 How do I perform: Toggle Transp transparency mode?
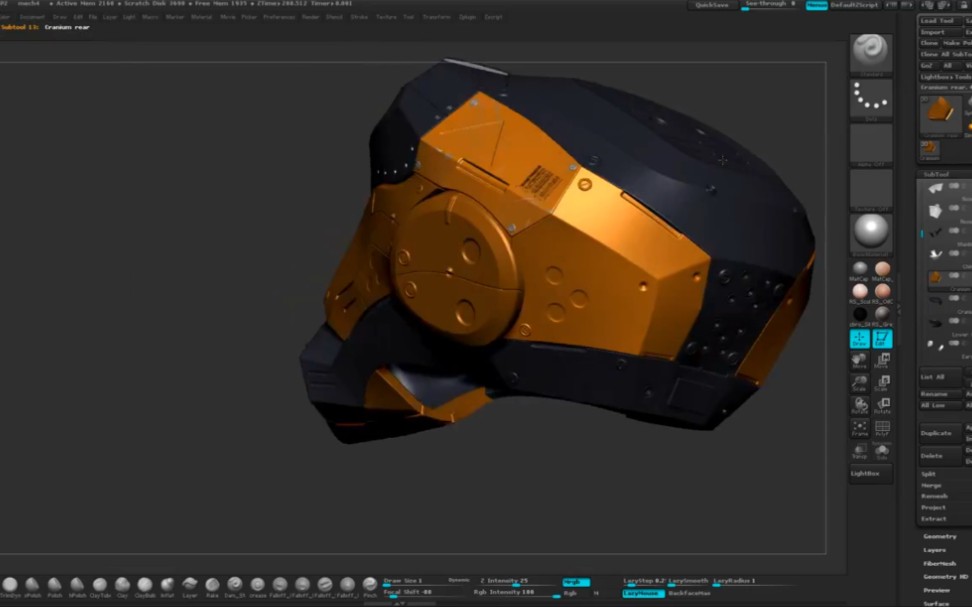(x=859, y=451)
